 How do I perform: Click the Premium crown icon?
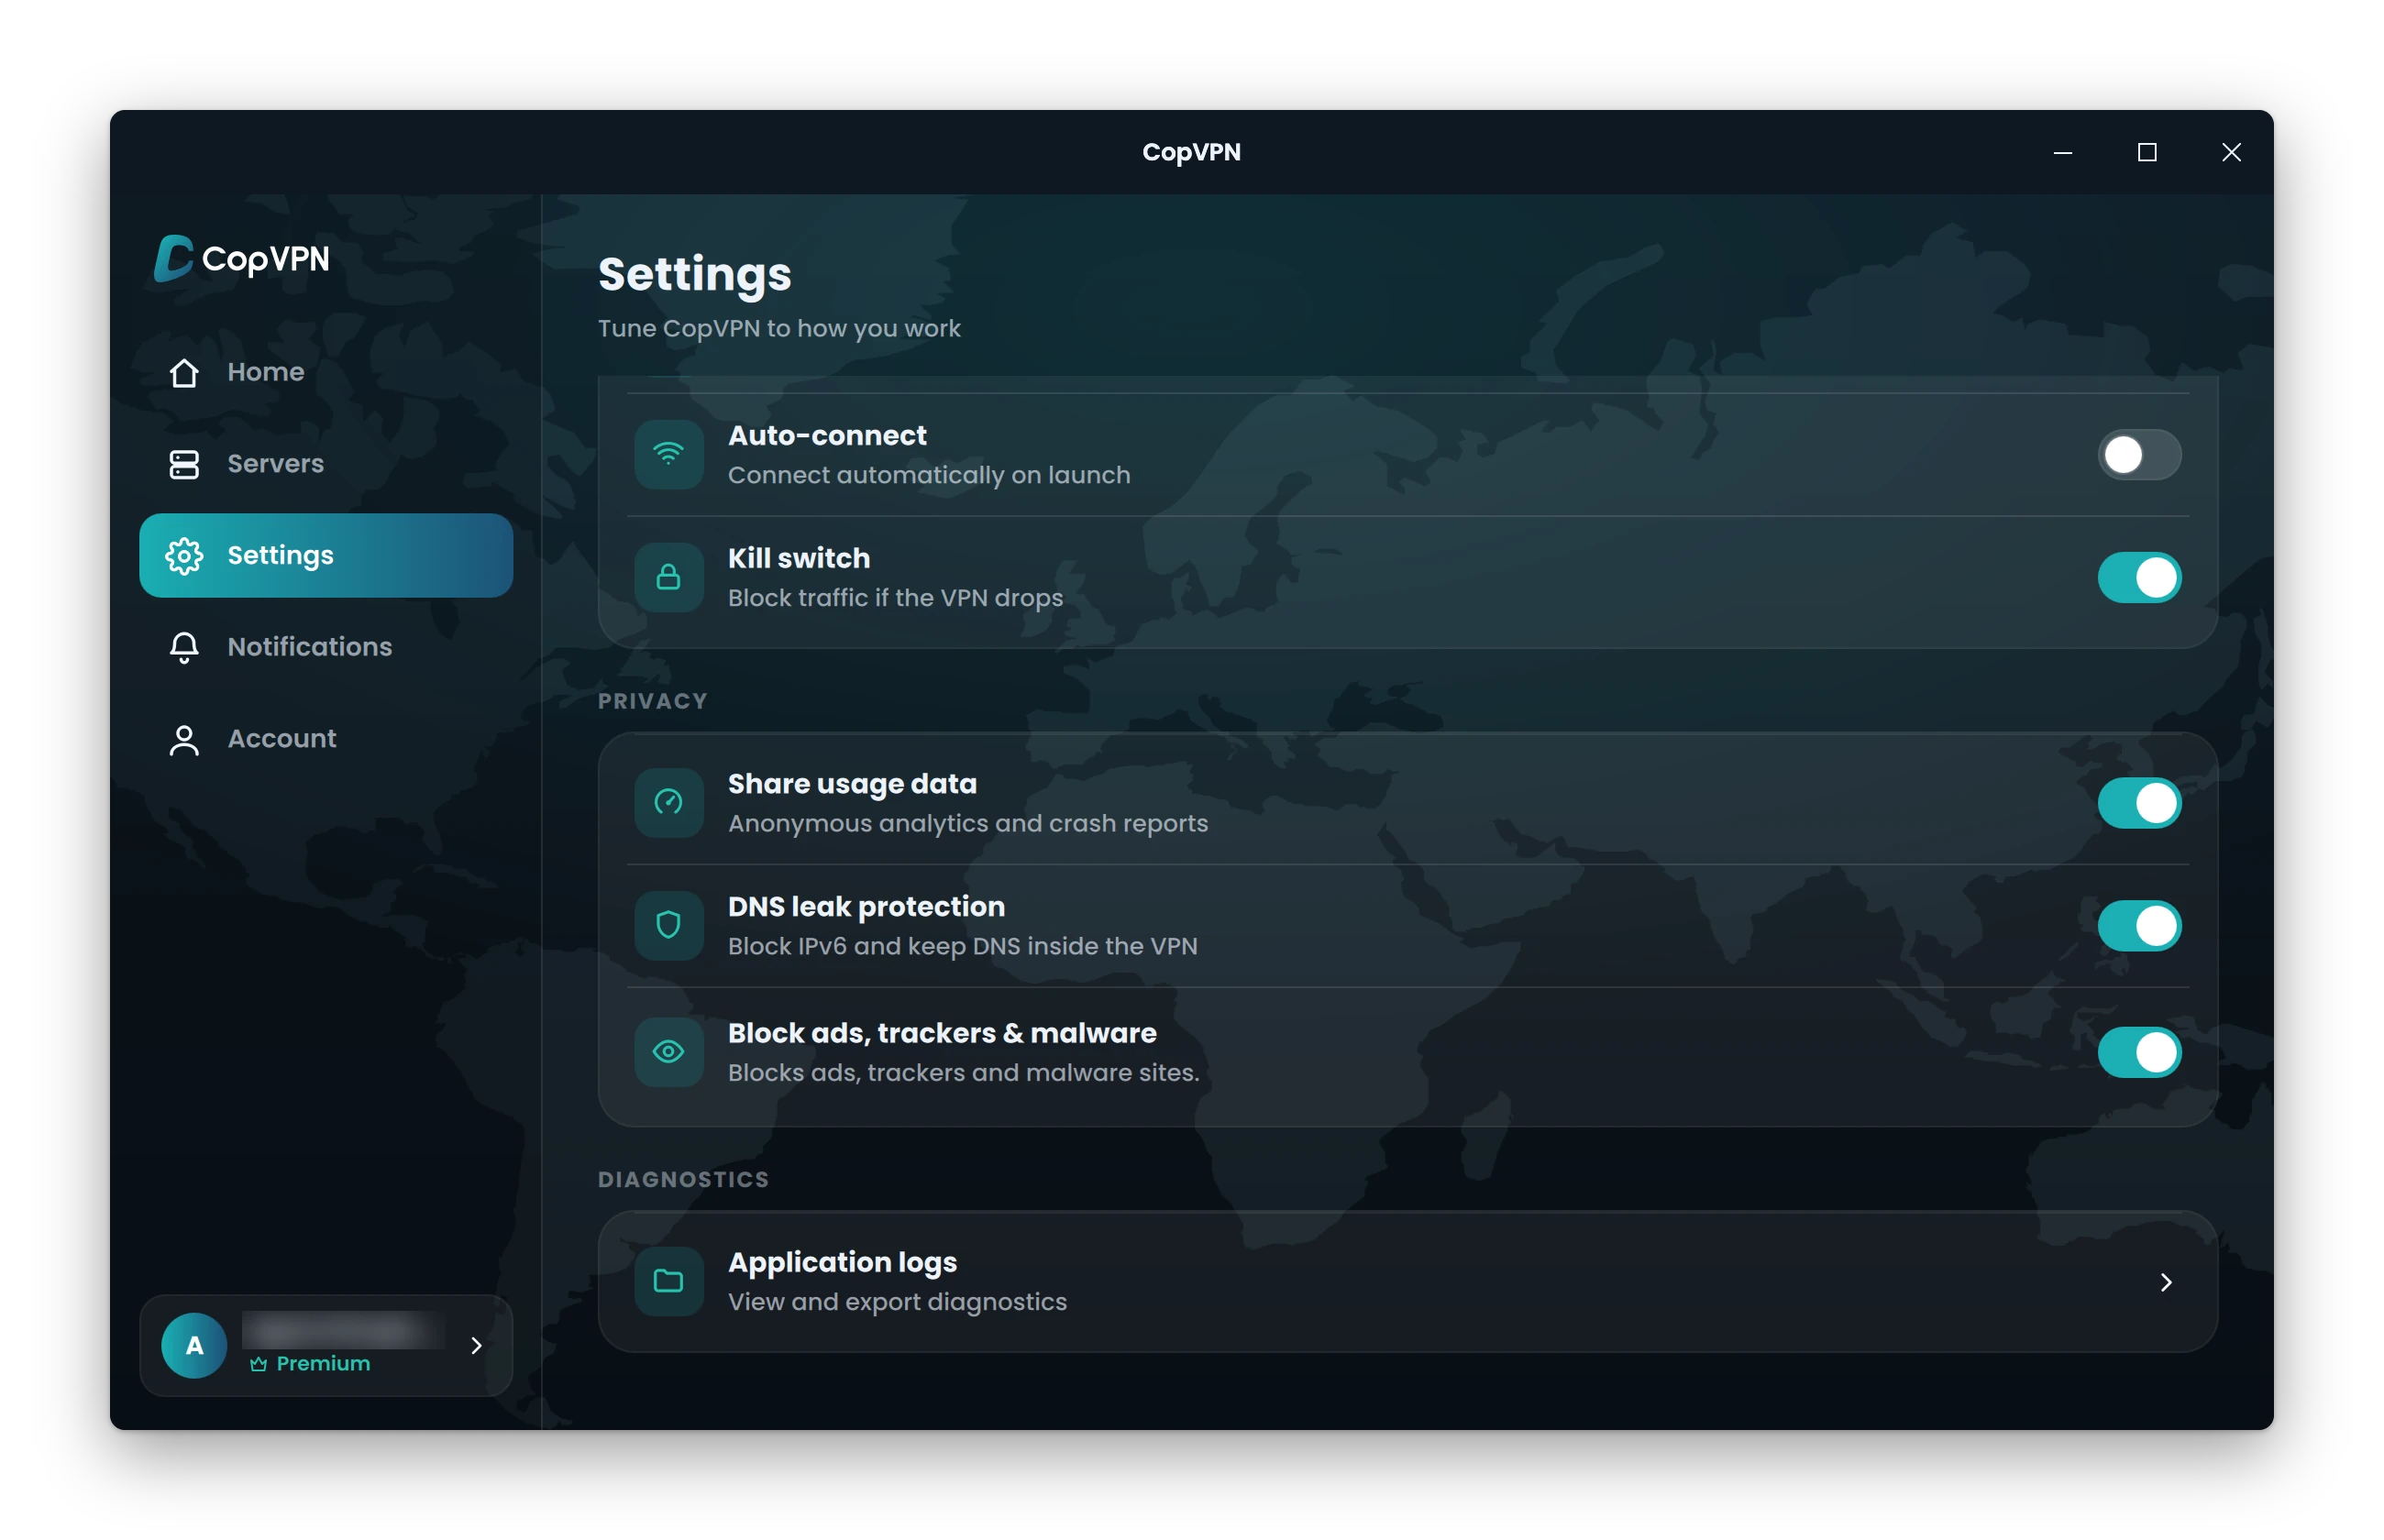258,1364
